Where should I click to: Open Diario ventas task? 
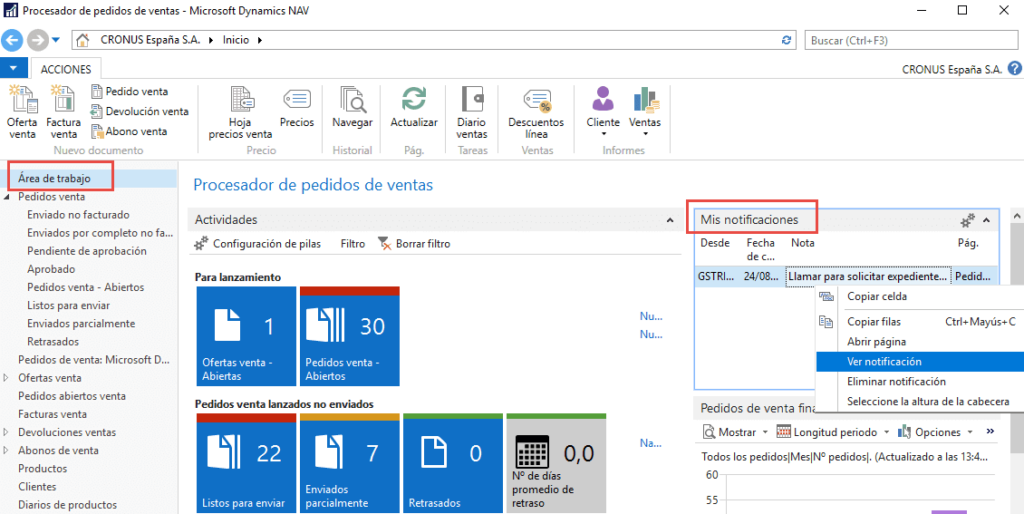pyautogui.click(x=472, y=112)
